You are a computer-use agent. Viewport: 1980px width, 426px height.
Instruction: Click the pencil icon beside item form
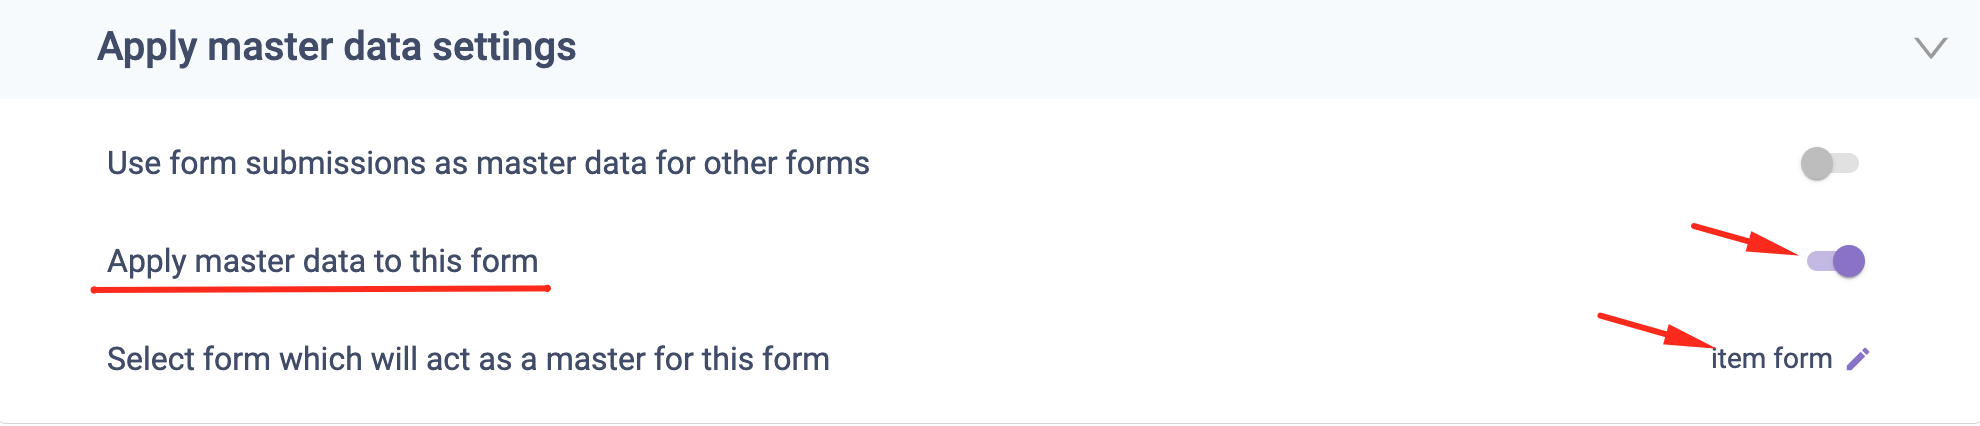[x=1857, y=359]
